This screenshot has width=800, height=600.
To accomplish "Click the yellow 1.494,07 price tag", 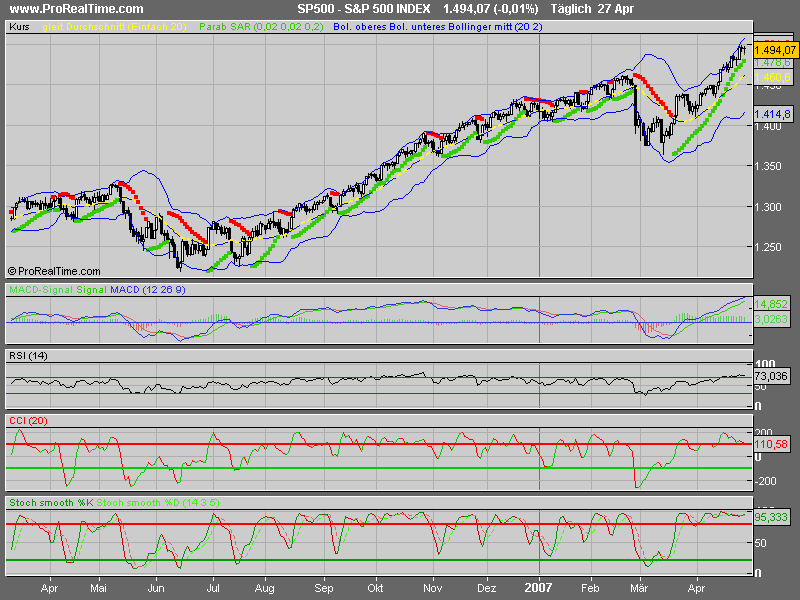I will (x=774, y=50).
